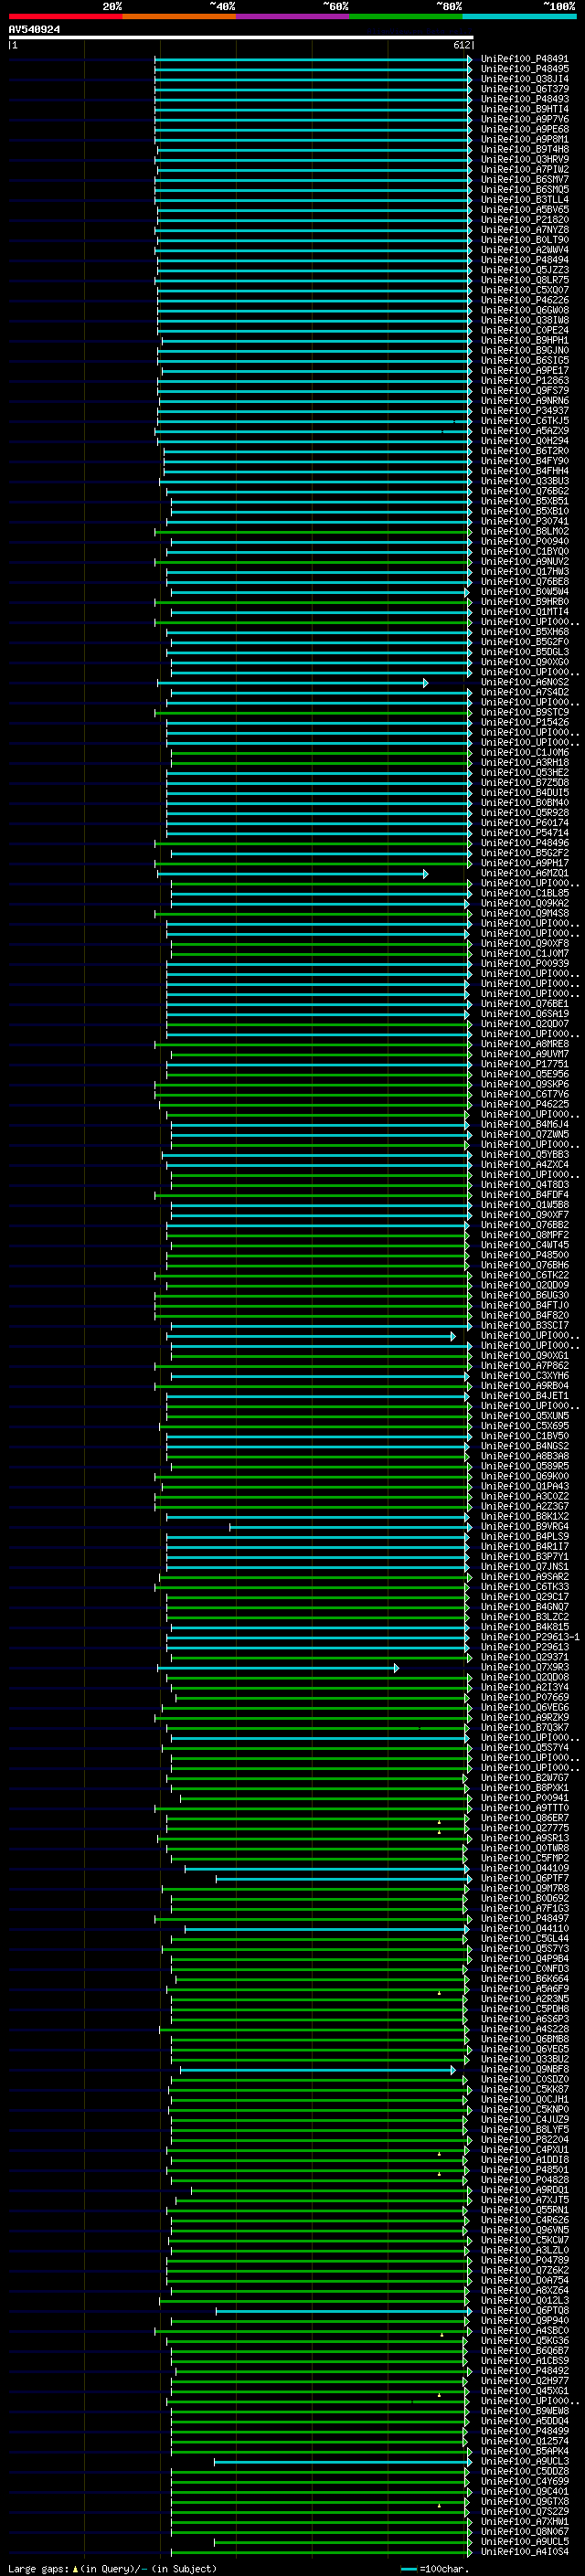The height and width of the screenshot is (2576, 585).
Task: Select the UniRef100_P00939 label
Action: pyautogui.click(x=524, y=964)
